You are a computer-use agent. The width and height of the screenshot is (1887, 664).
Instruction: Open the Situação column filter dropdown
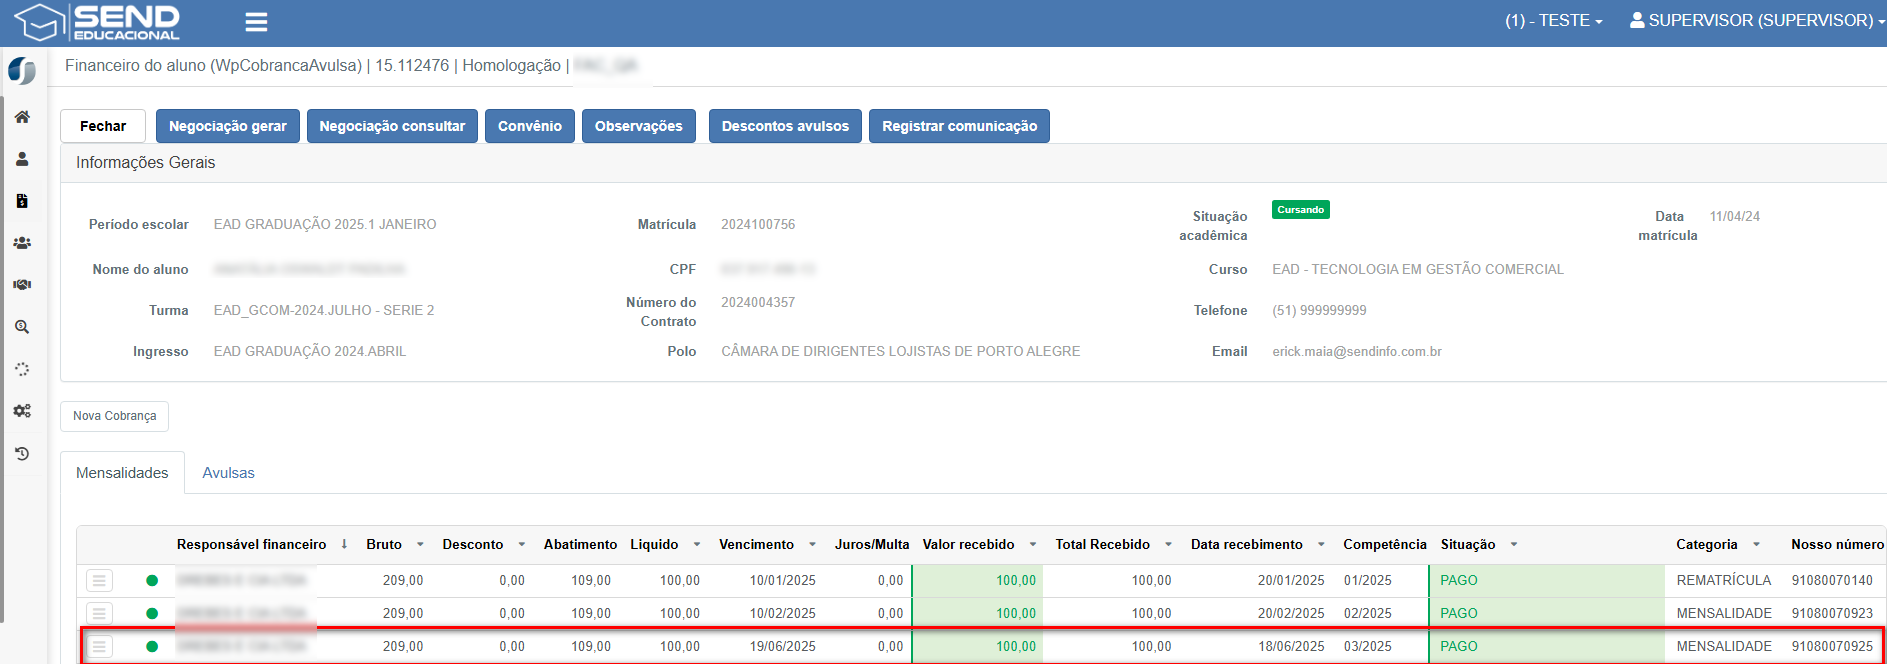pos(1514,544)
